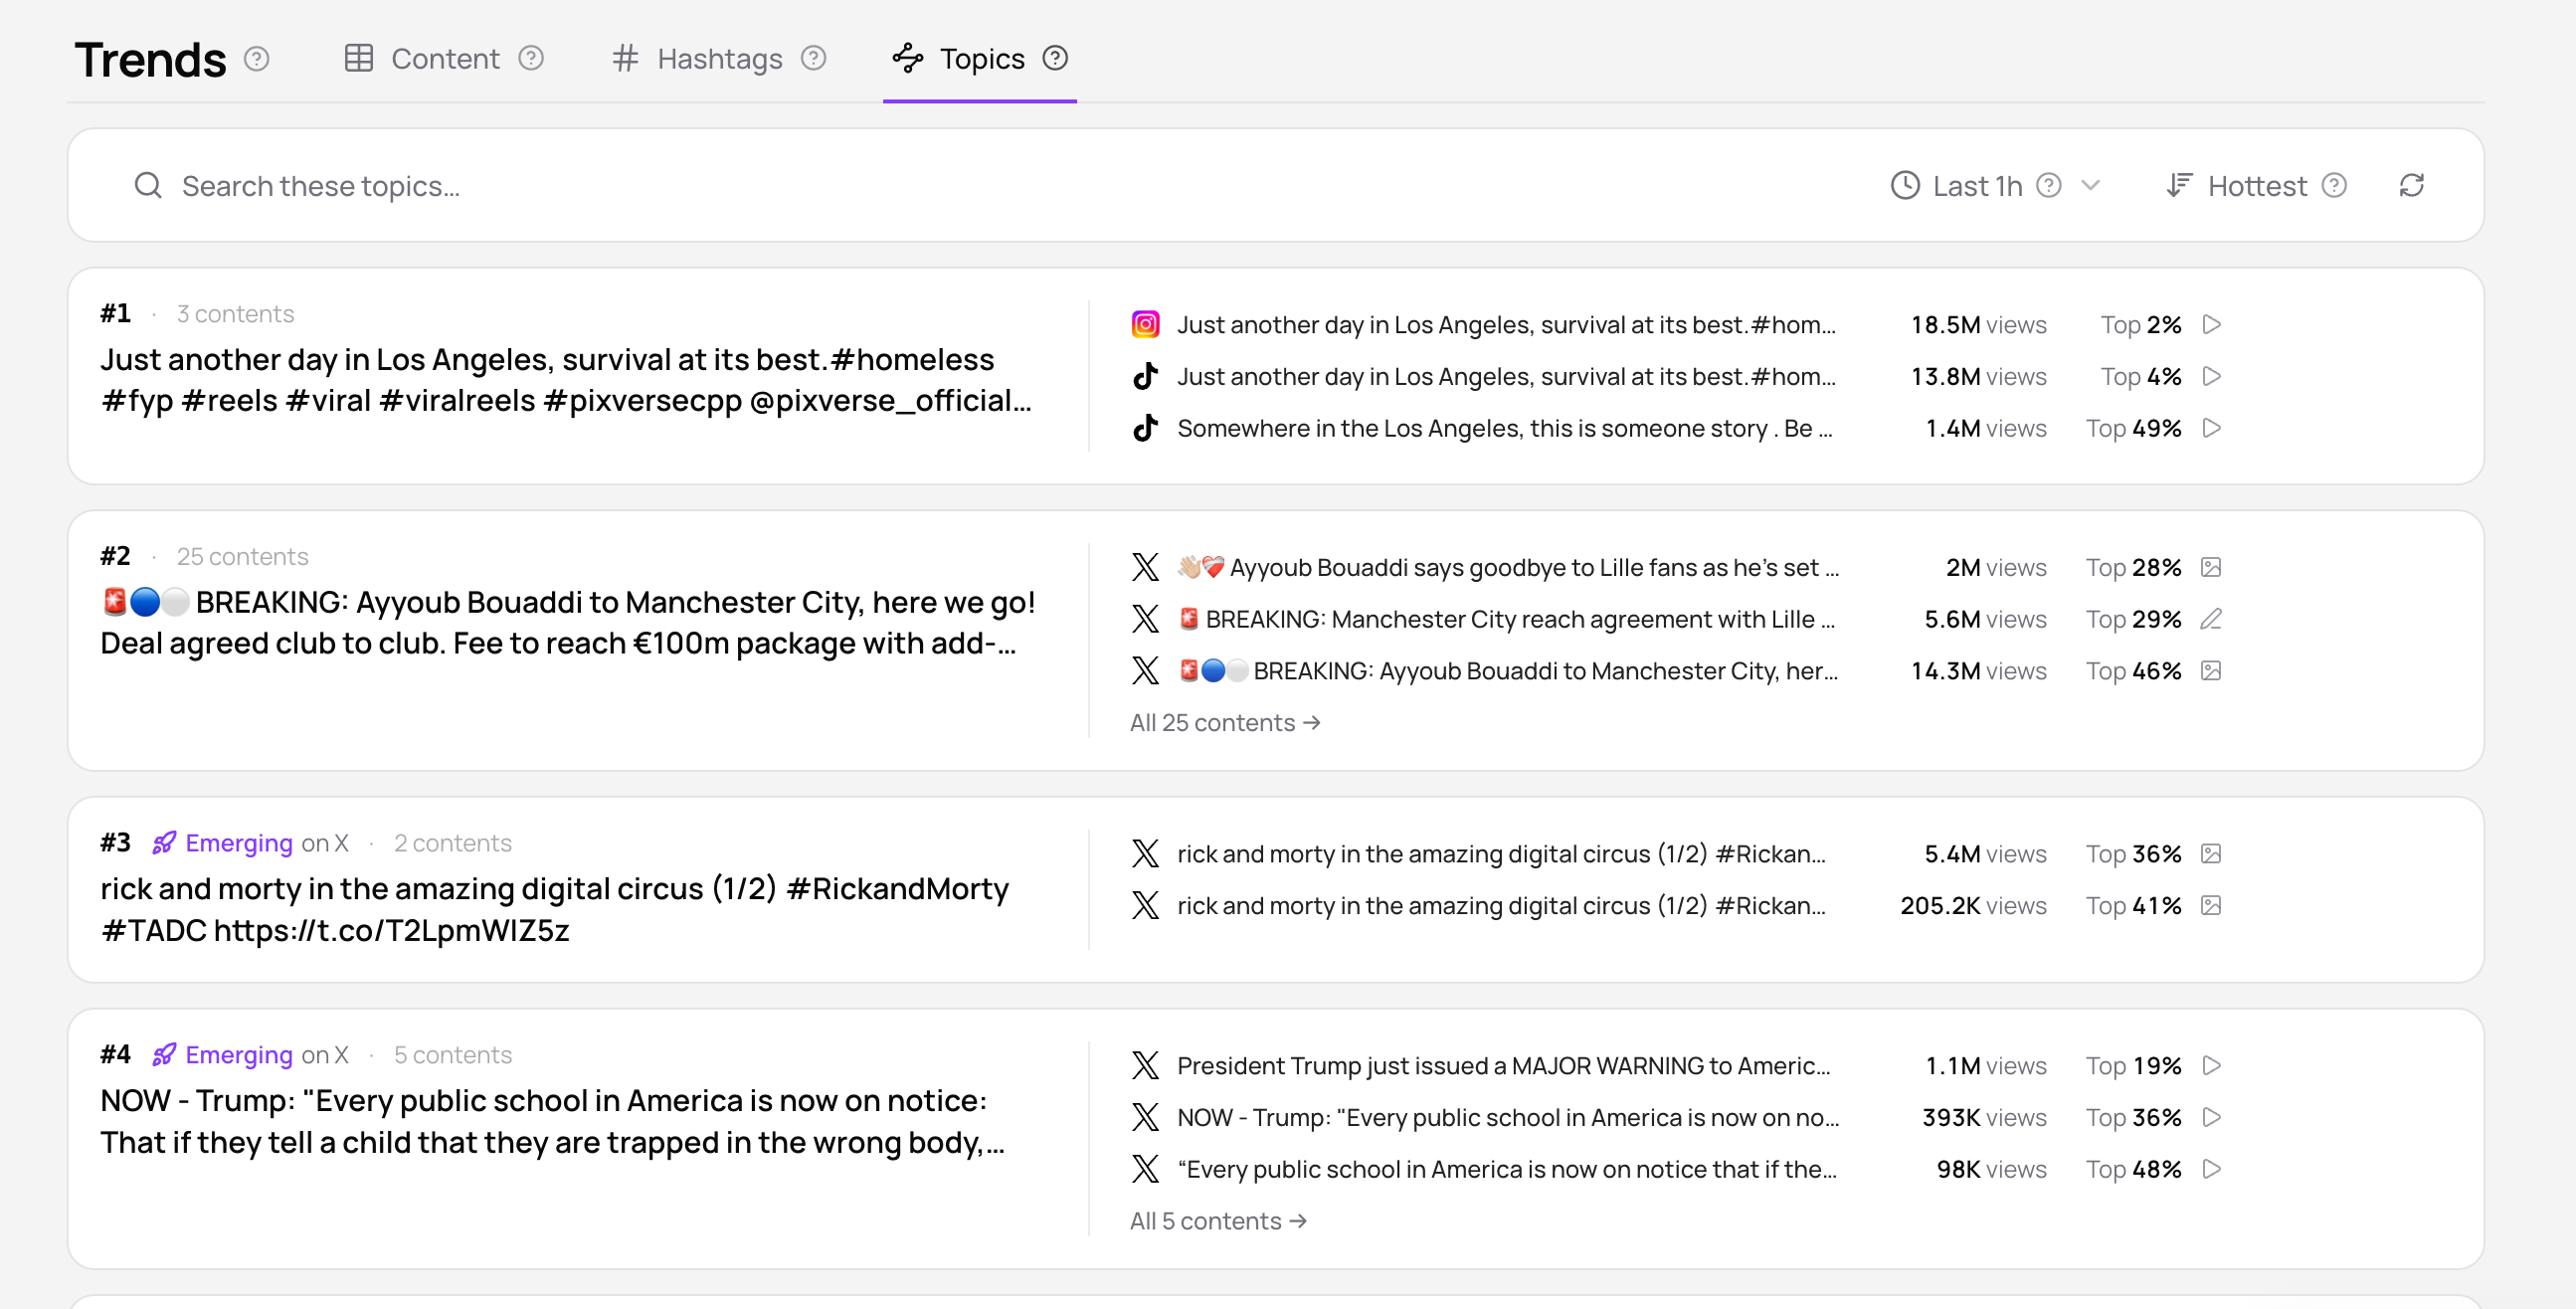Click the 'Top 2%' ranking label
Screen dimensions: 2576x1309
(2141, 325)
